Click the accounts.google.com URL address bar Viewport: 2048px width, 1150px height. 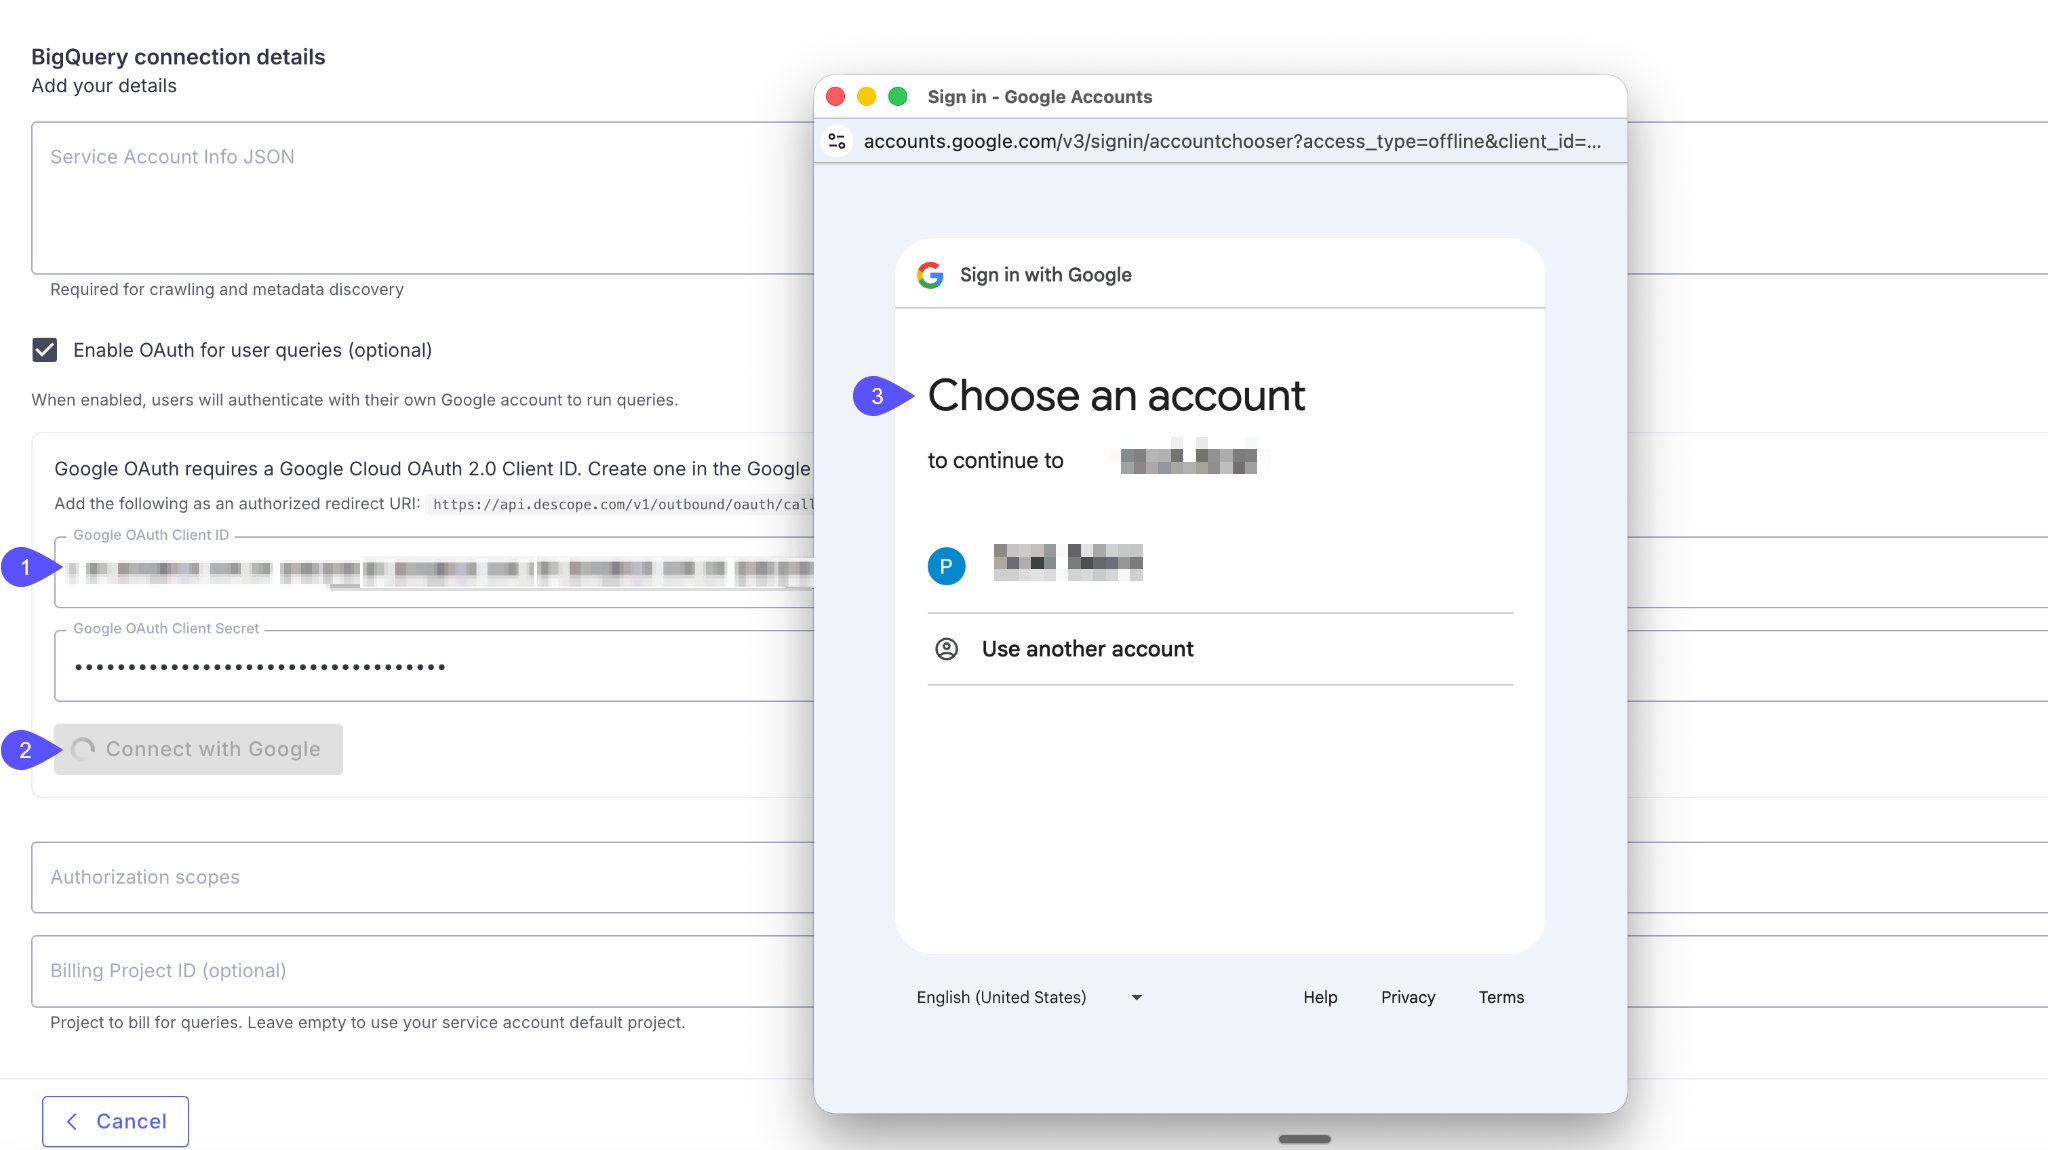tap(1232, 141)
